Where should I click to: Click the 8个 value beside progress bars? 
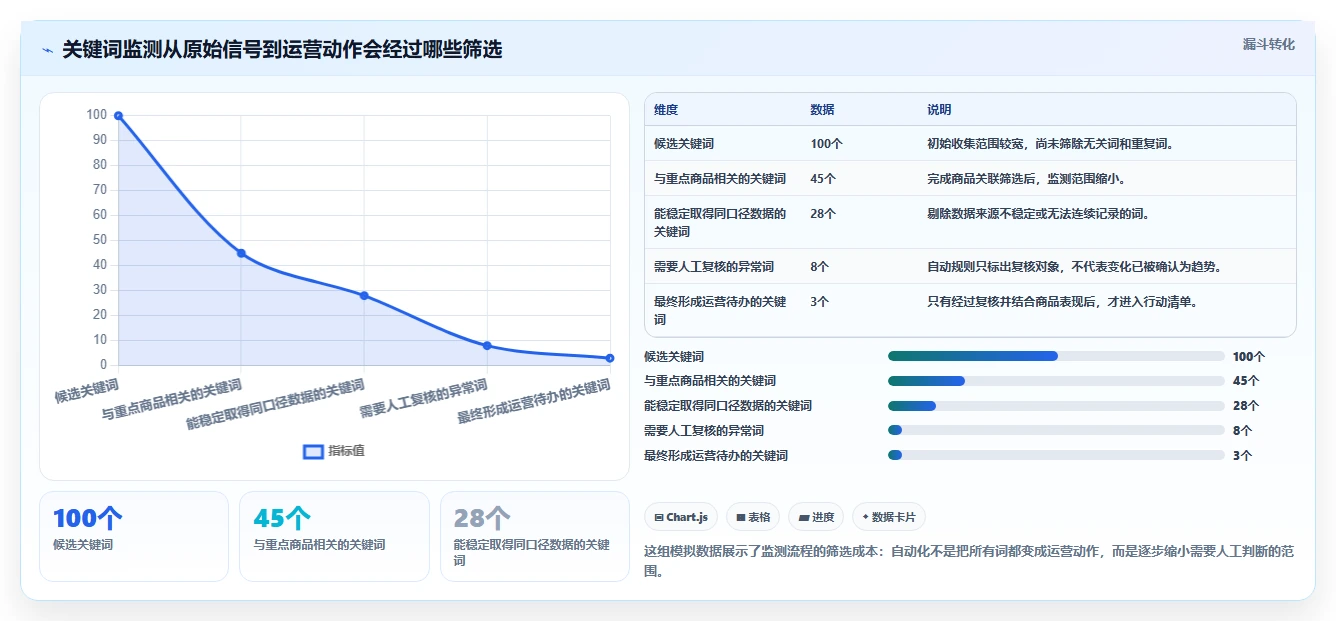[x=1242, y=431]
